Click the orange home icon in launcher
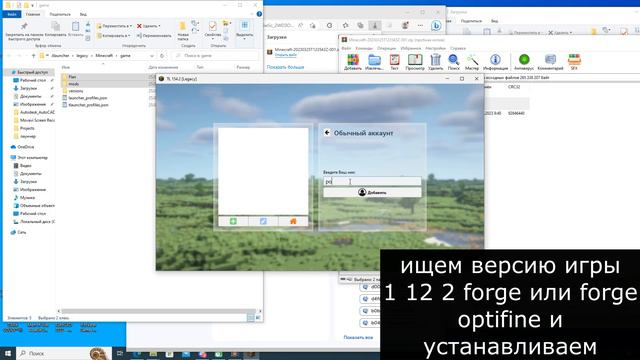The height and width of the screenshot is (360, 640). [x=293, y=221]
